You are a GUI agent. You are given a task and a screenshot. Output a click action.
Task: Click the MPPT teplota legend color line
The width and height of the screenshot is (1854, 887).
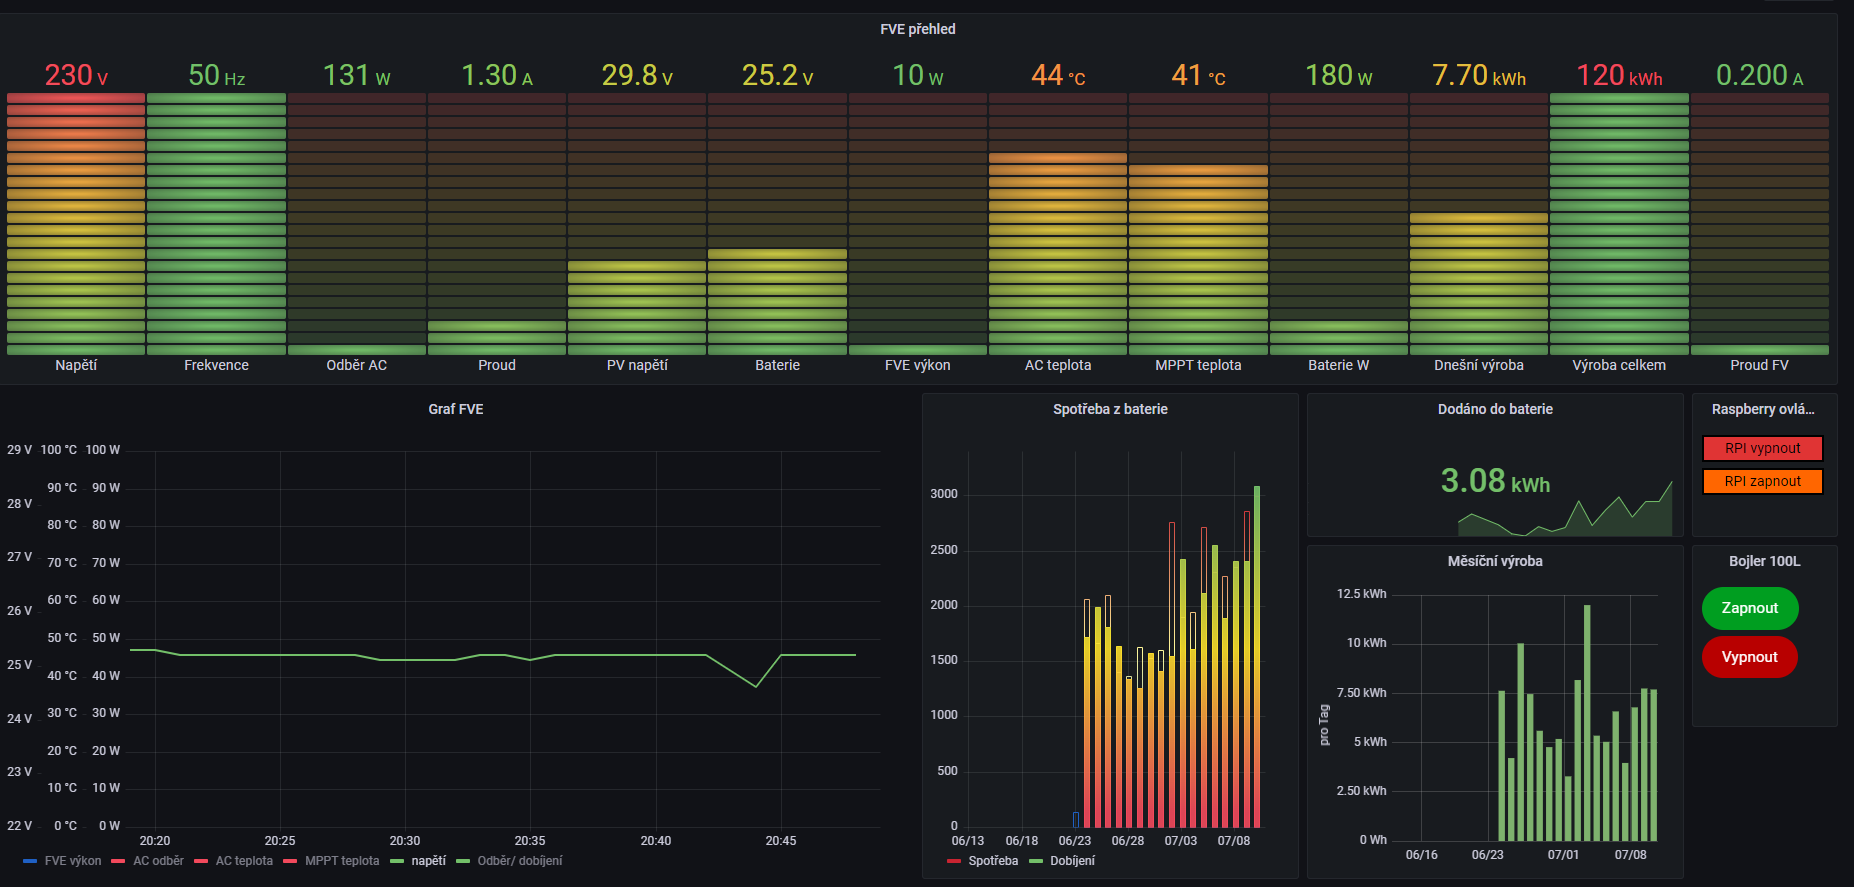[x=290, y=861]
